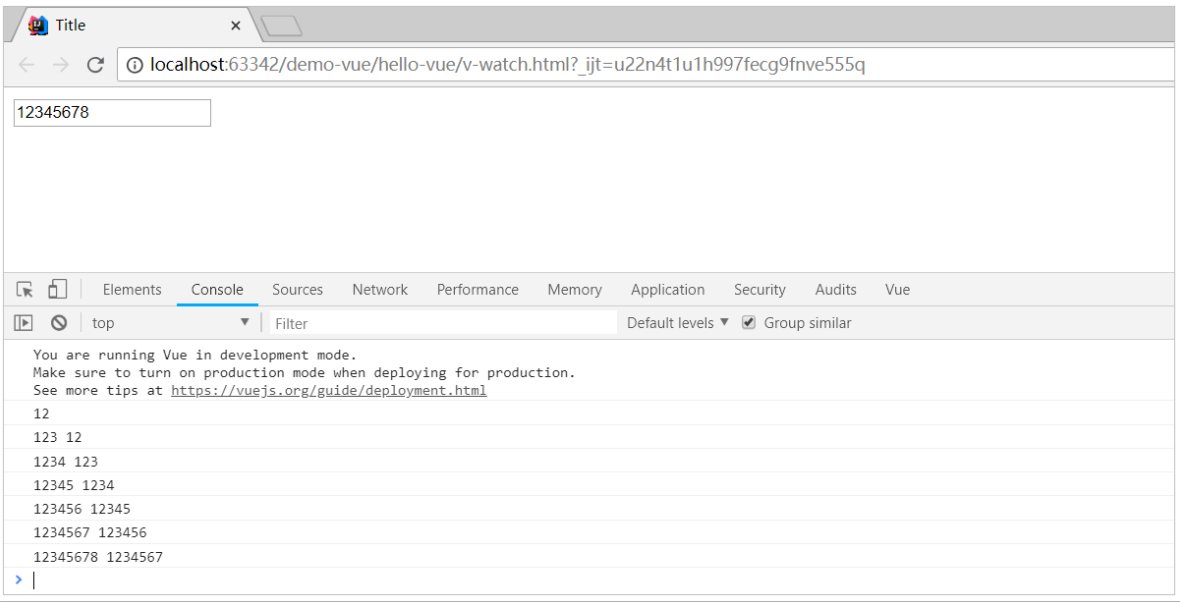This screenshot has width=1180, height=602.
Task: Switch to the Elements tab
Action: (x=132, y=290)
